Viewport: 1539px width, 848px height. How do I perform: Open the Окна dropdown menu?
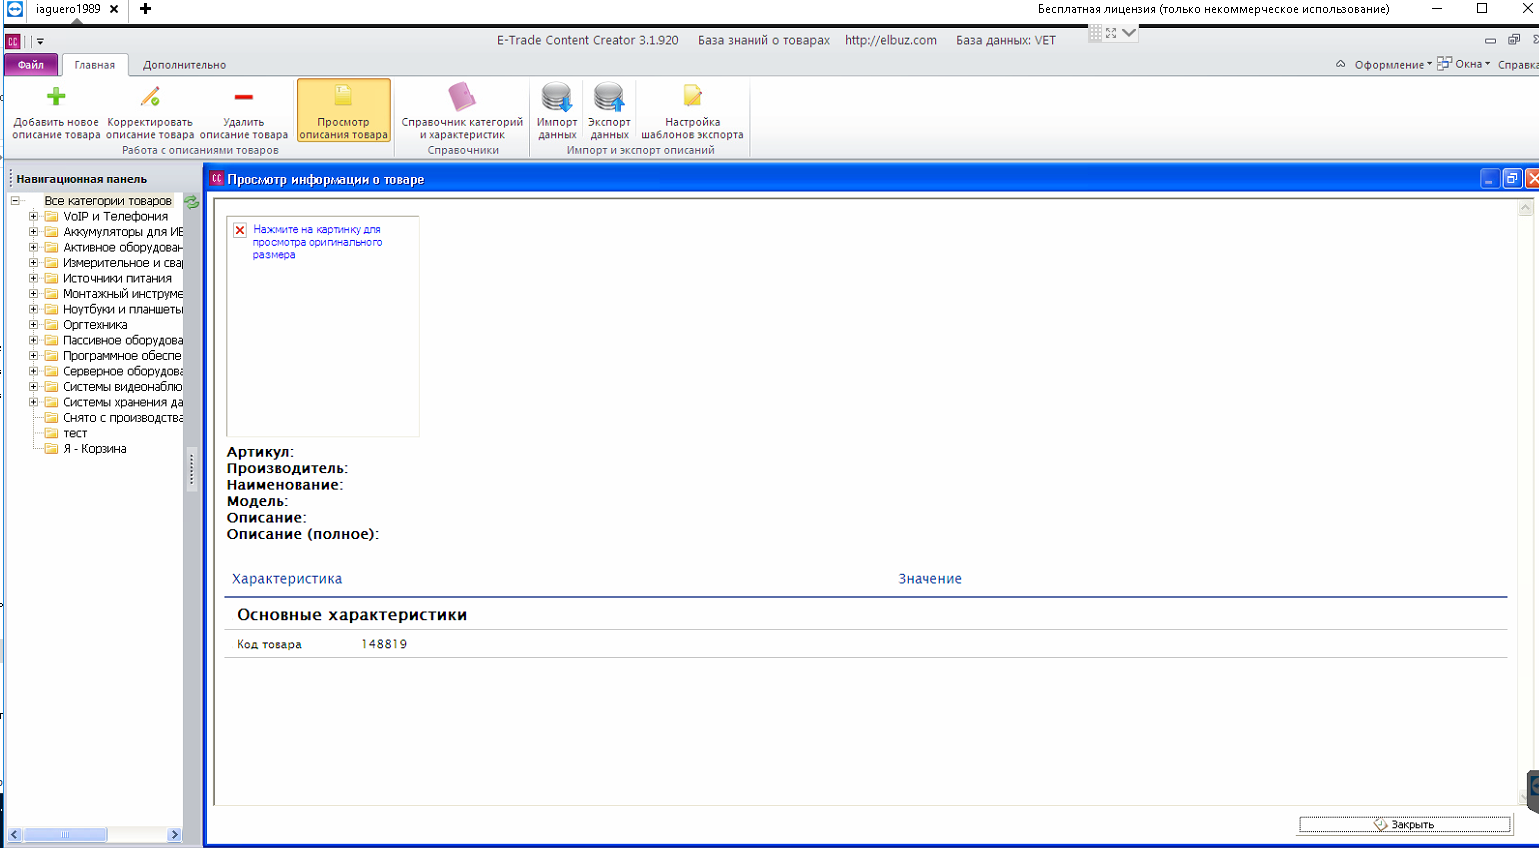[x=1472, y=64]
